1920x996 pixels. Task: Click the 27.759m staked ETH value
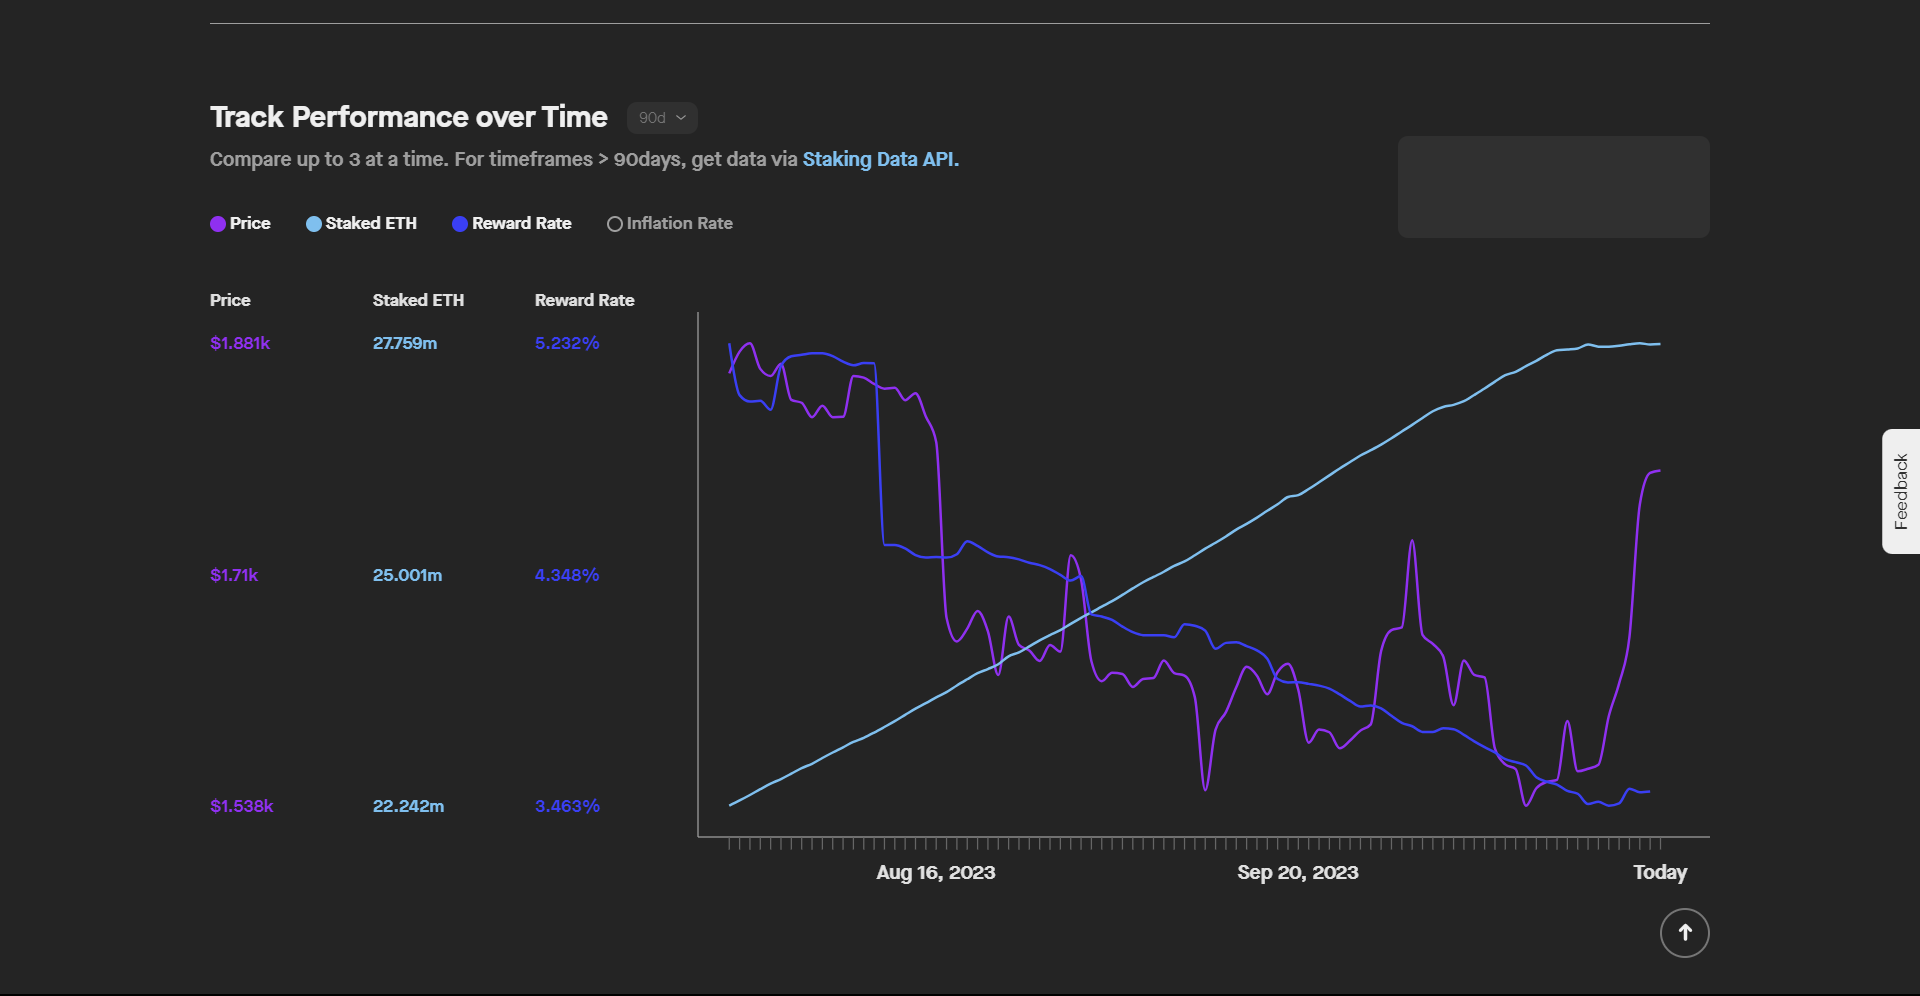405,343
